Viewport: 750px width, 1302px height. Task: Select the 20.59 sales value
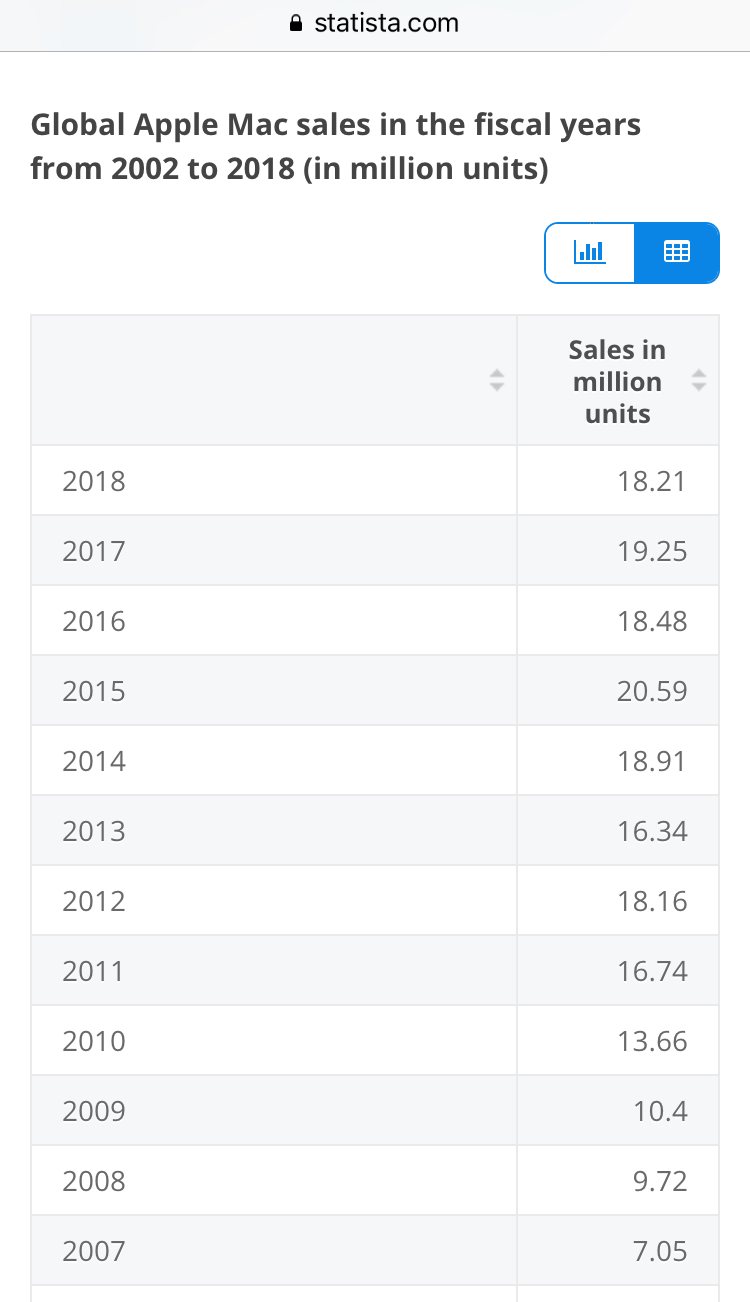[x=652, y=691]
